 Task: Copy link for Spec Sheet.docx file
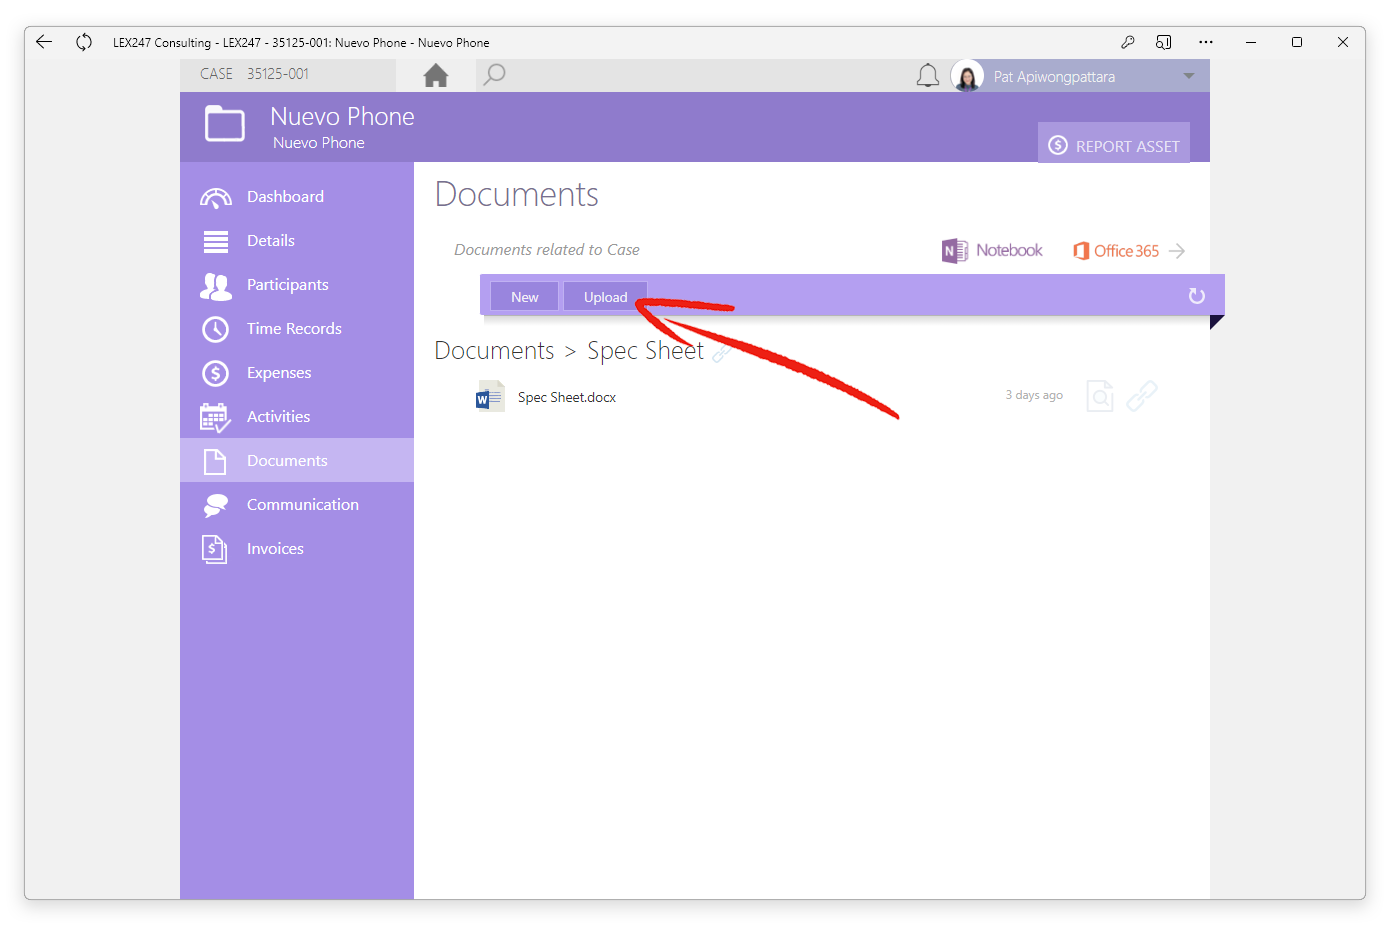click(1142, 396)
